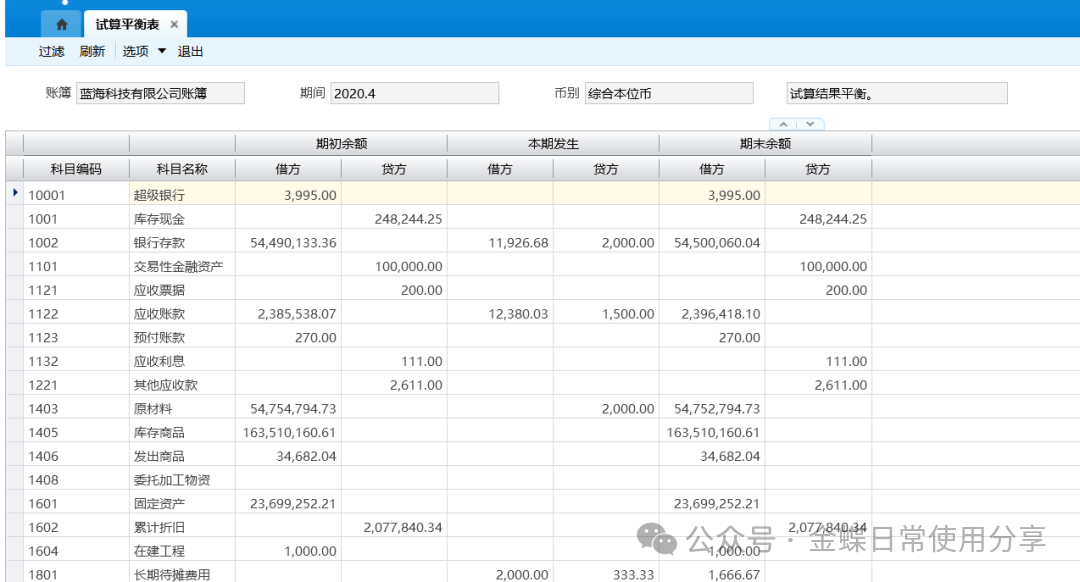The height and width of the screenshot is (582, 1080).
Task: Click the 试算结果平衡 result field
Action: pos(896,93)
